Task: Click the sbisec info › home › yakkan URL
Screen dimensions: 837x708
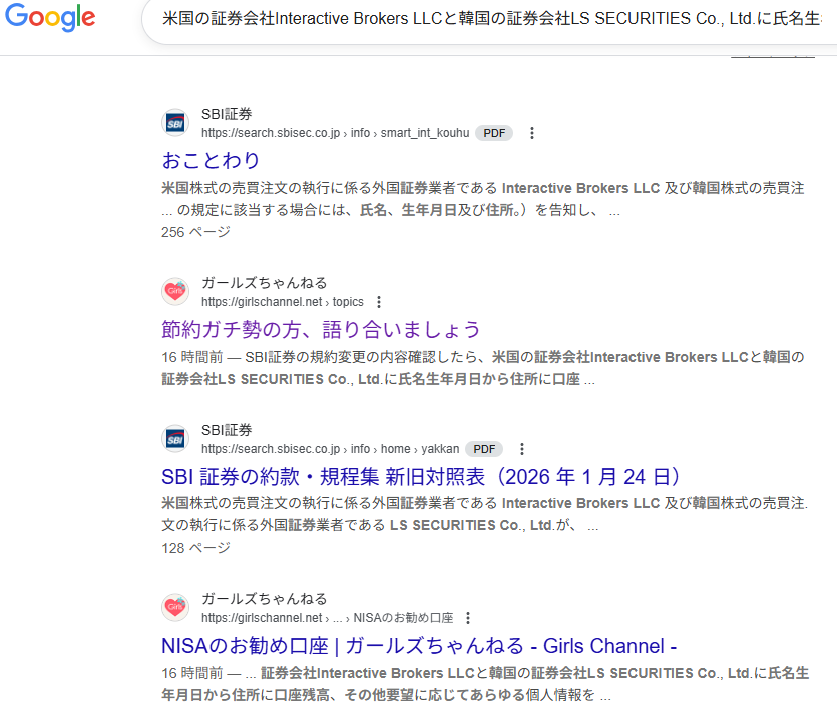Action: [x=330, y=449]
